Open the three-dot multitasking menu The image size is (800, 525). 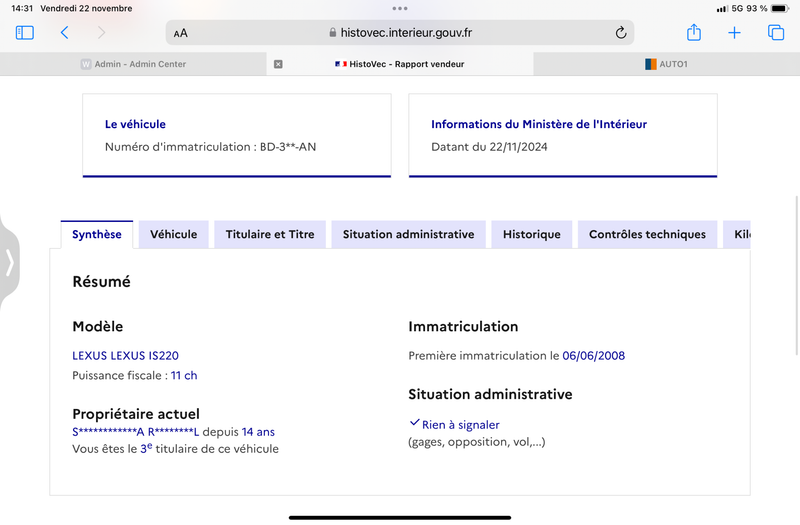tap(400, 8)
